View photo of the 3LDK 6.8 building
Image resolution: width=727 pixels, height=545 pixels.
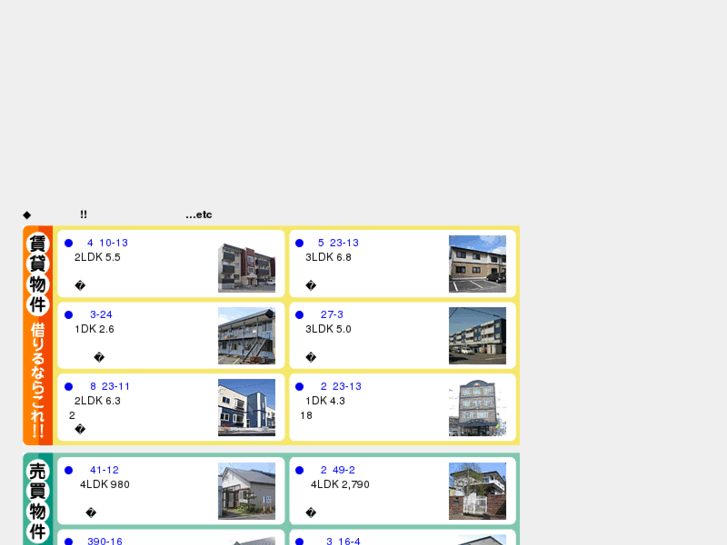pos(478,264)
